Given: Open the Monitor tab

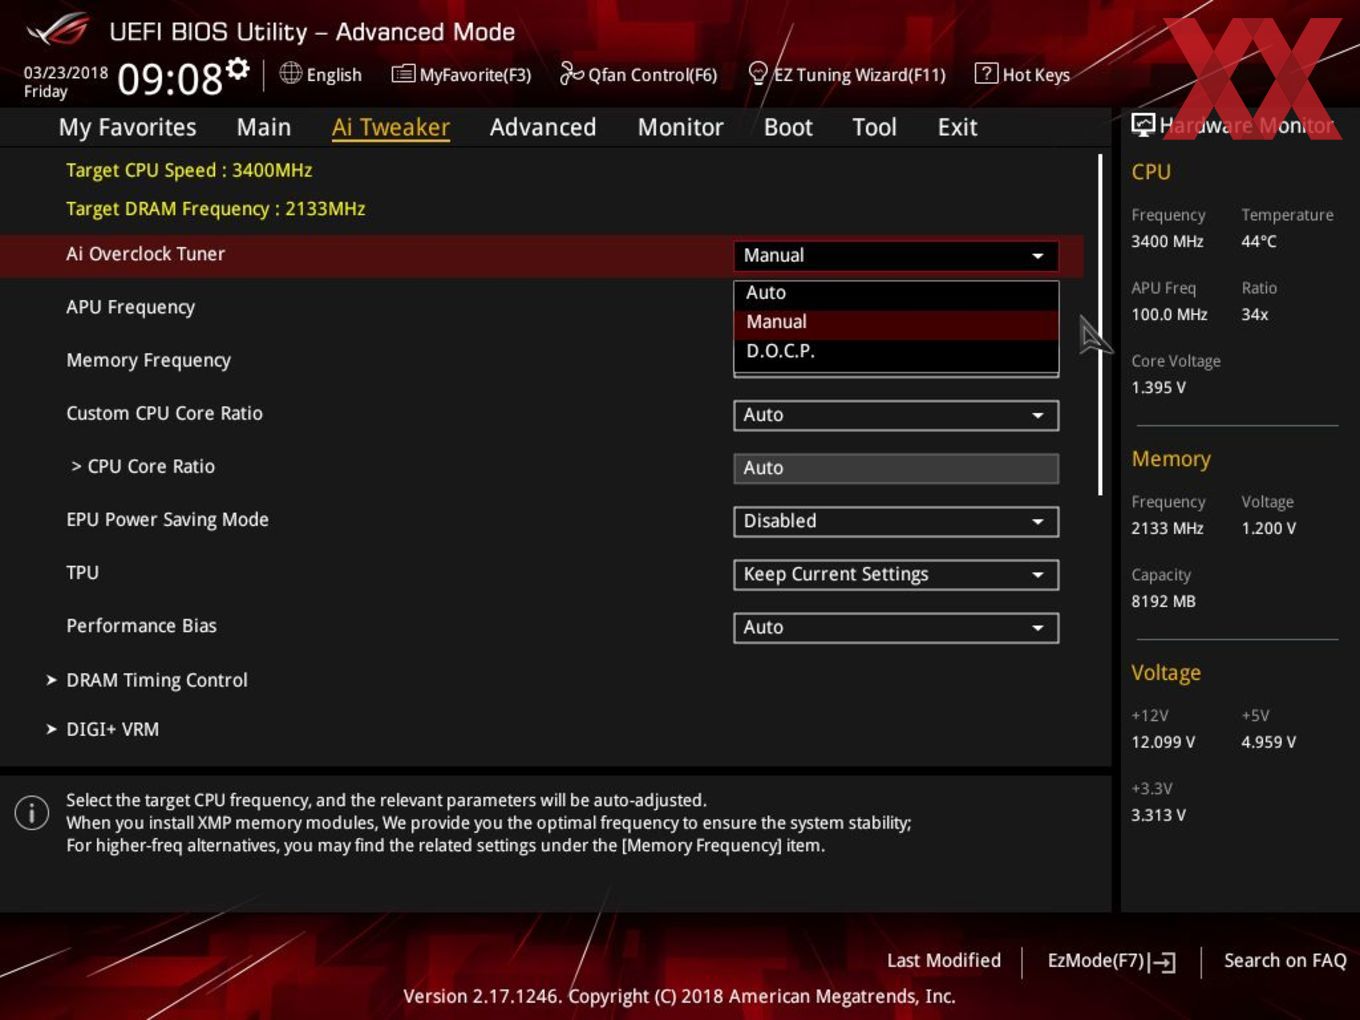Looking at the screenshot, I should 680,127.
